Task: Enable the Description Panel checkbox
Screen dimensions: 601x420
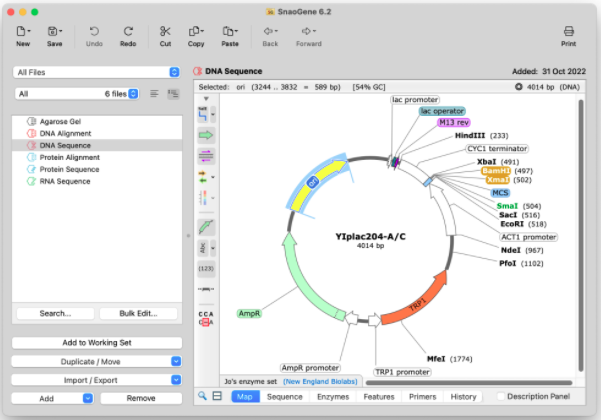Action: point(501,396)
